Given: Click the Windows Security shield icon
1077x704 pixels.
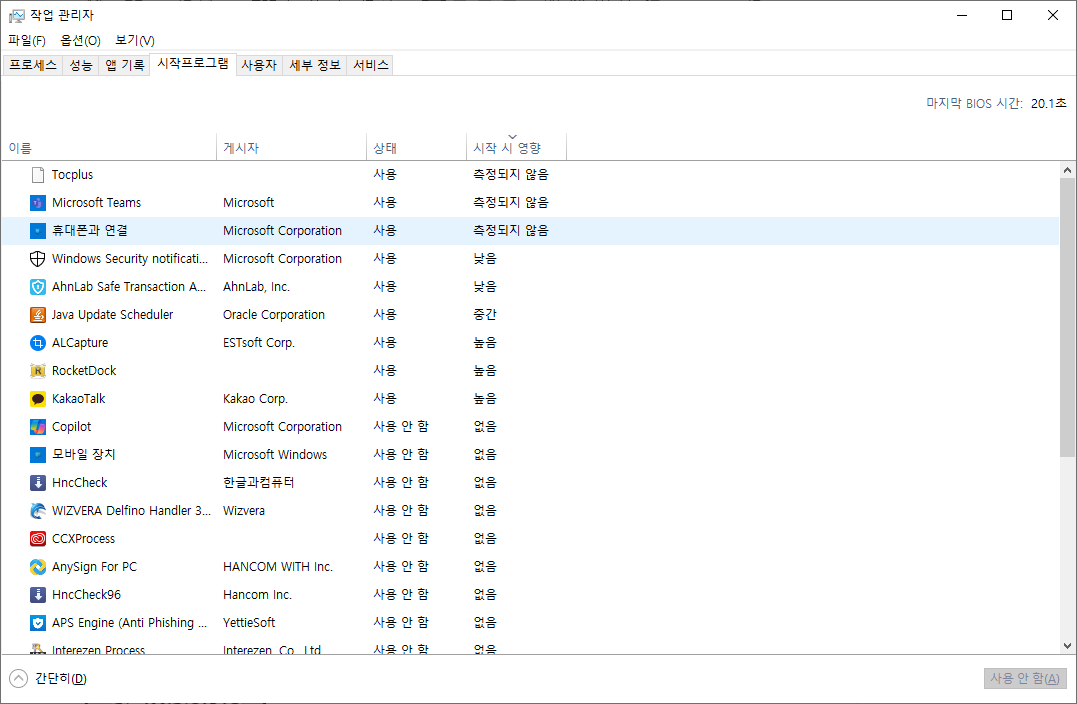Looking at the screenshot, I should click(x=38, y=259).
